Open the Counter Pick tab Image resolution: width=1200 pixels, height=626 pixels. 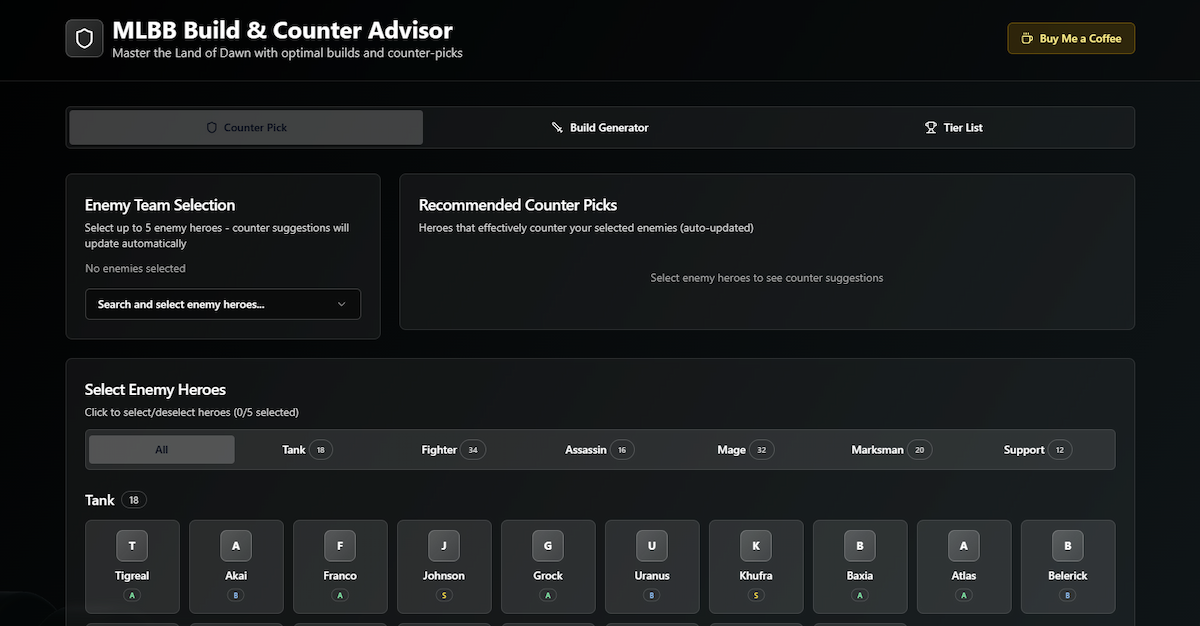pos(246,128)
